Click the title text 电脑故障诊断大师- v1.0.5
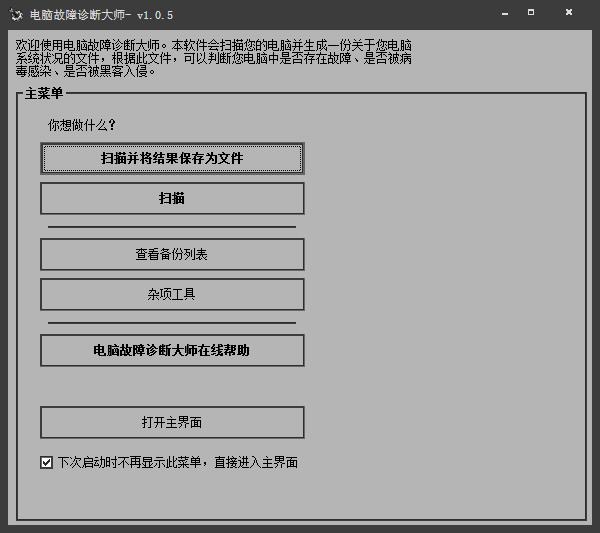 coord(101,15)
